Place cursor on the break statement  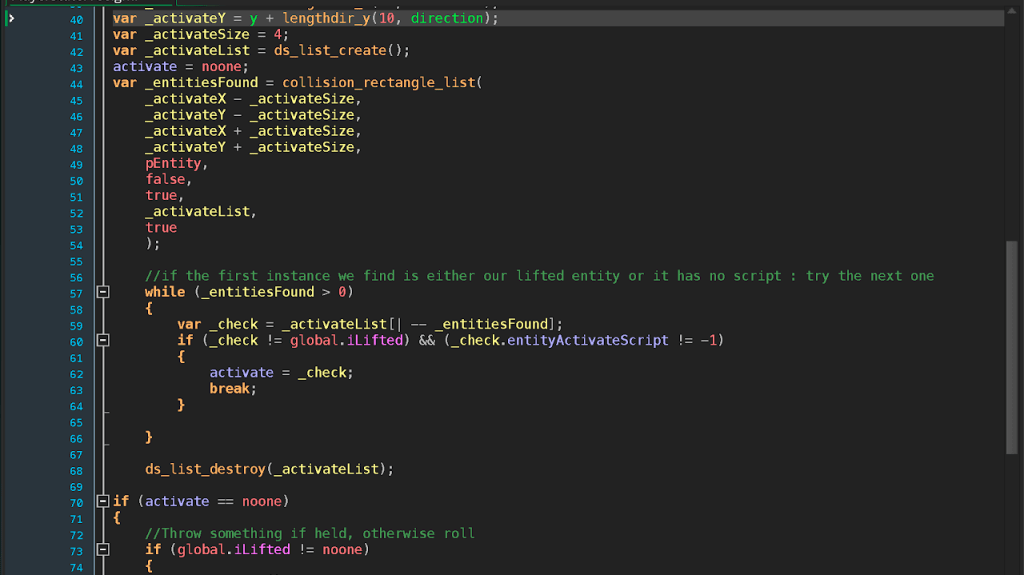(x=230, y=389)
